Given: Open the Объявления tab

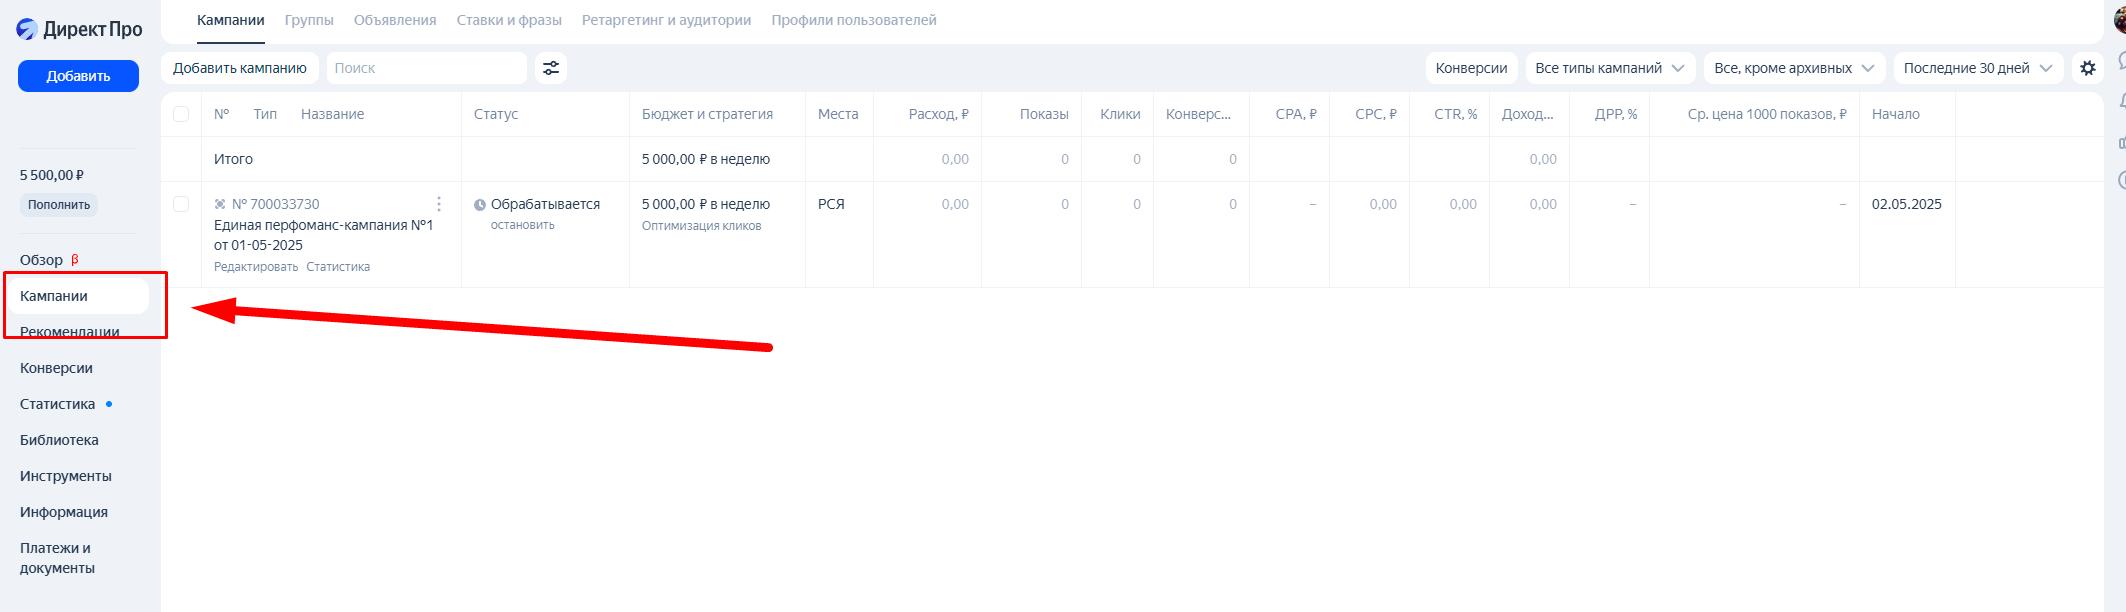Looking at the screenshot, I should point(395,20).
